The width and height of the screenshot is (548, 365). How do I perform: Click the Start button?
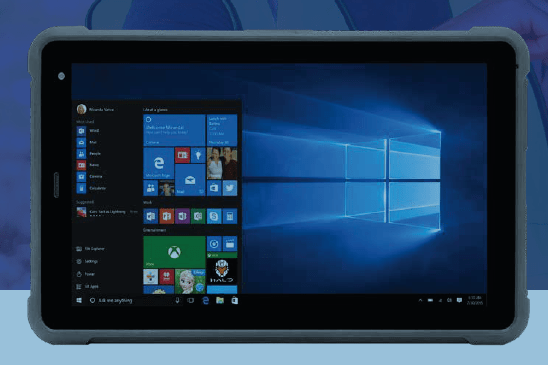pos(79,300)
